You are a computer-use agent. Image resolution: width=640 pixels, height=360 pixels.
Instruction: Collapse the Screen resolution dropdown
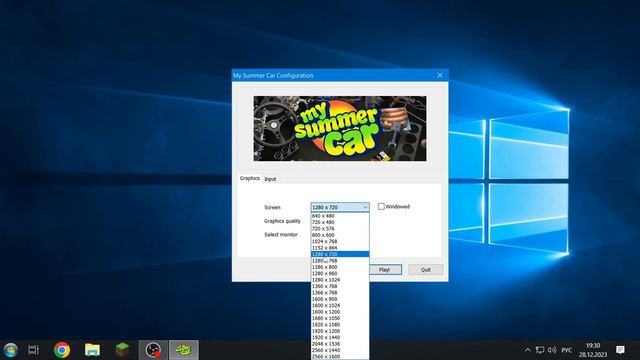click(x=365, y=207)
